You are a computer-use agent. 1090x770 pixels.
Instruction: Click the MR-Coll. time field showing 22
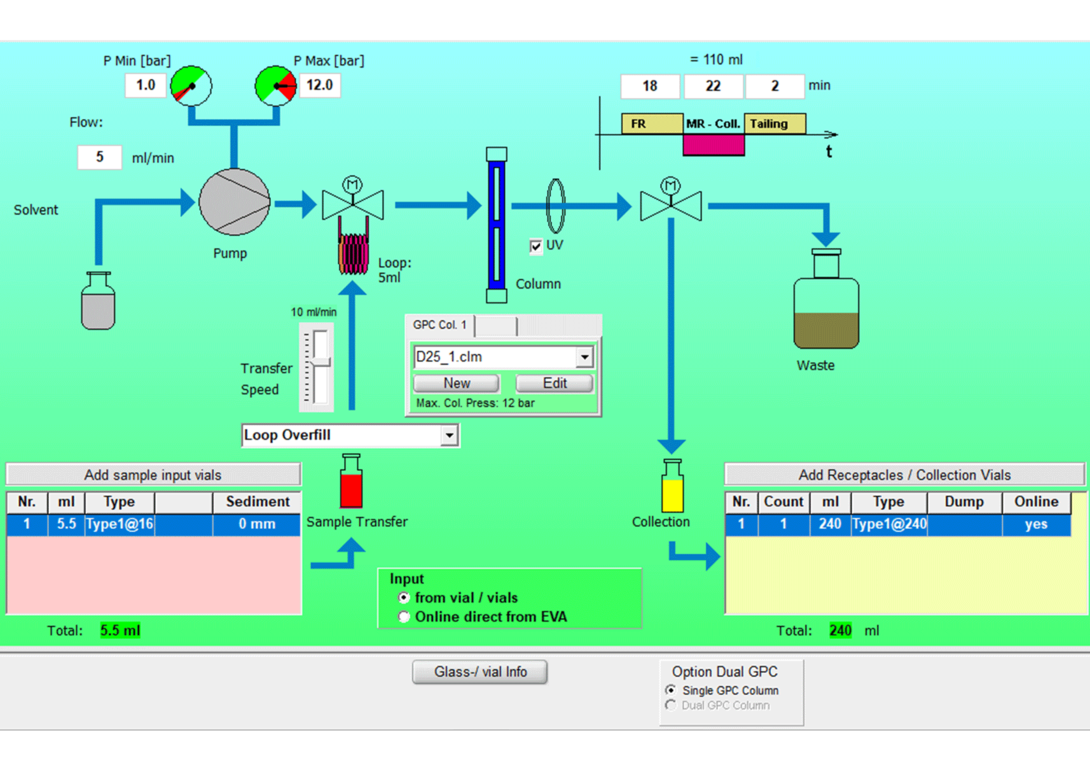713,86
